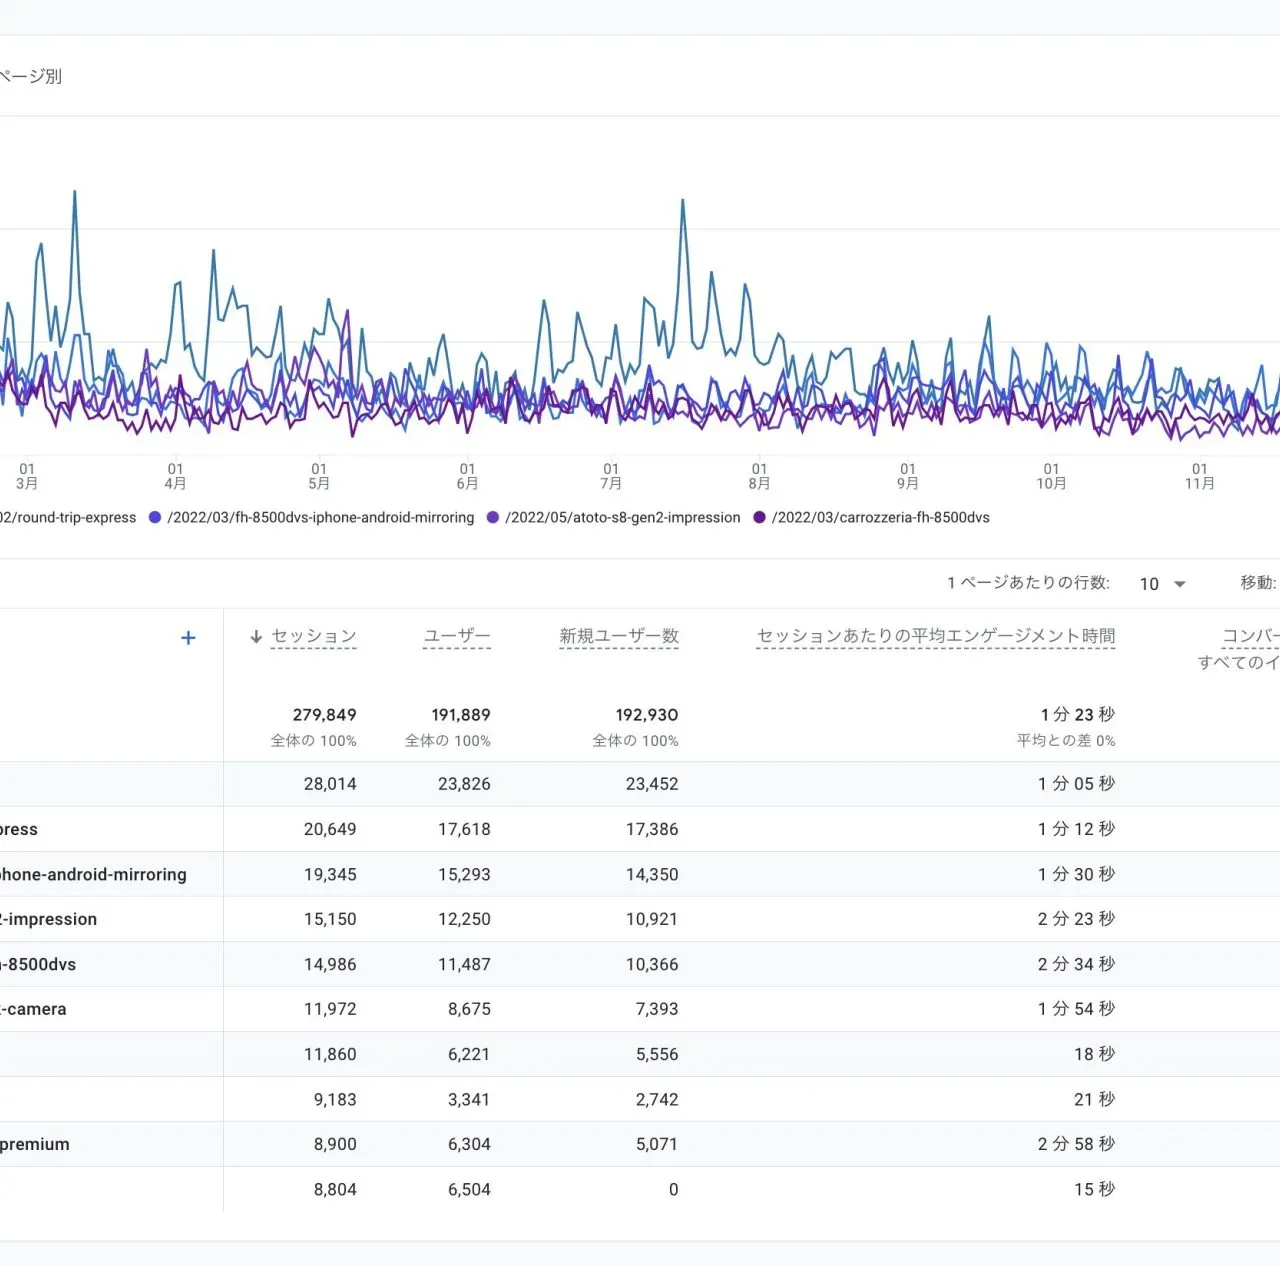Click the engagement time 21 秒

(x=1095, y=1099)
